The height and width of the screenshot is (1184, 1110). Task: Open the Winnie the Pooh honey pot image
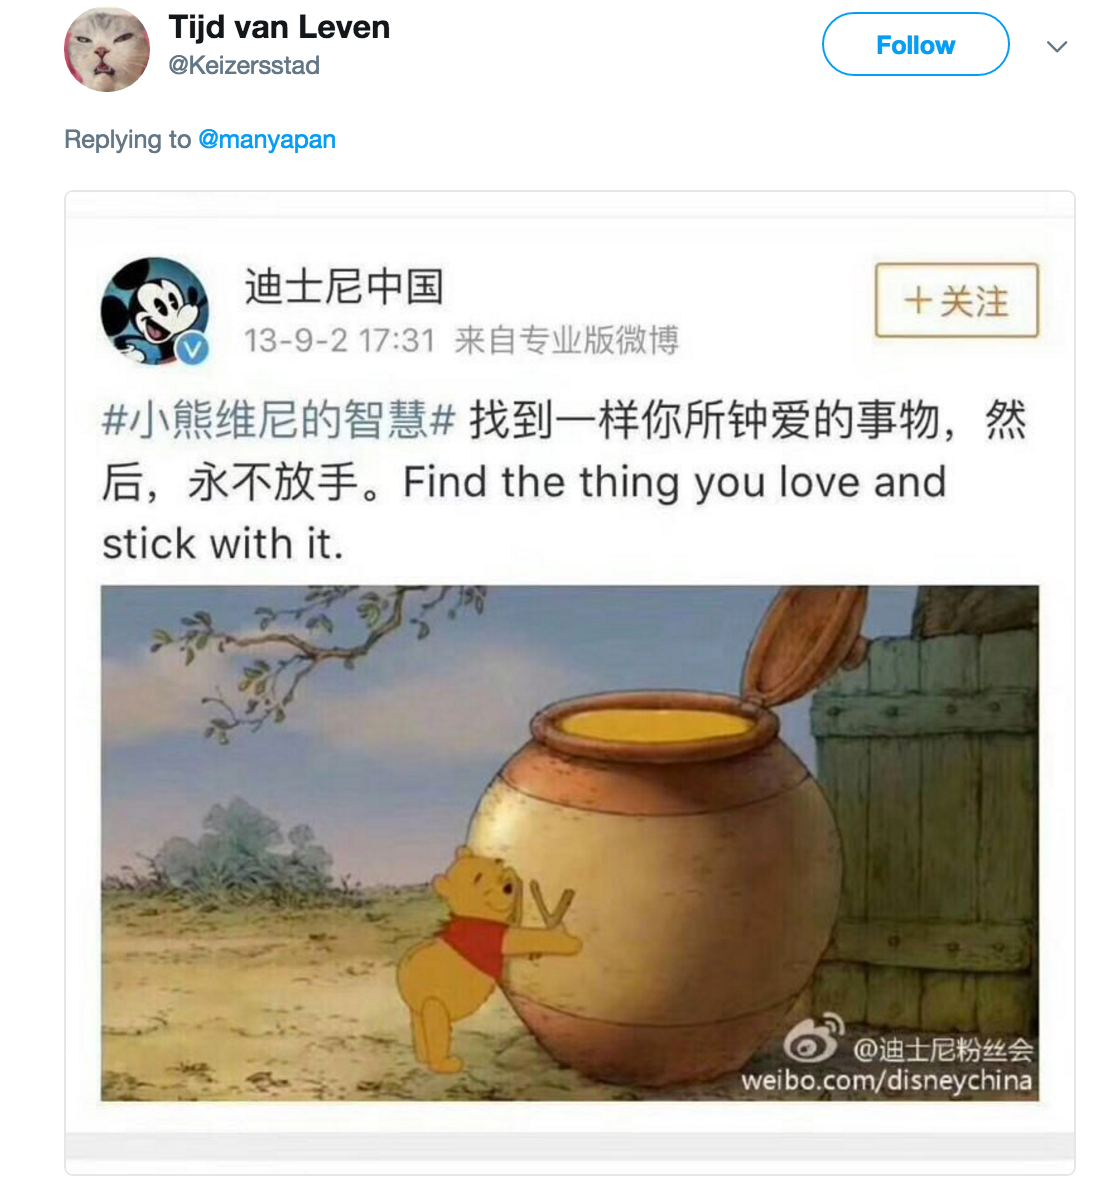[x=570, y=843]
